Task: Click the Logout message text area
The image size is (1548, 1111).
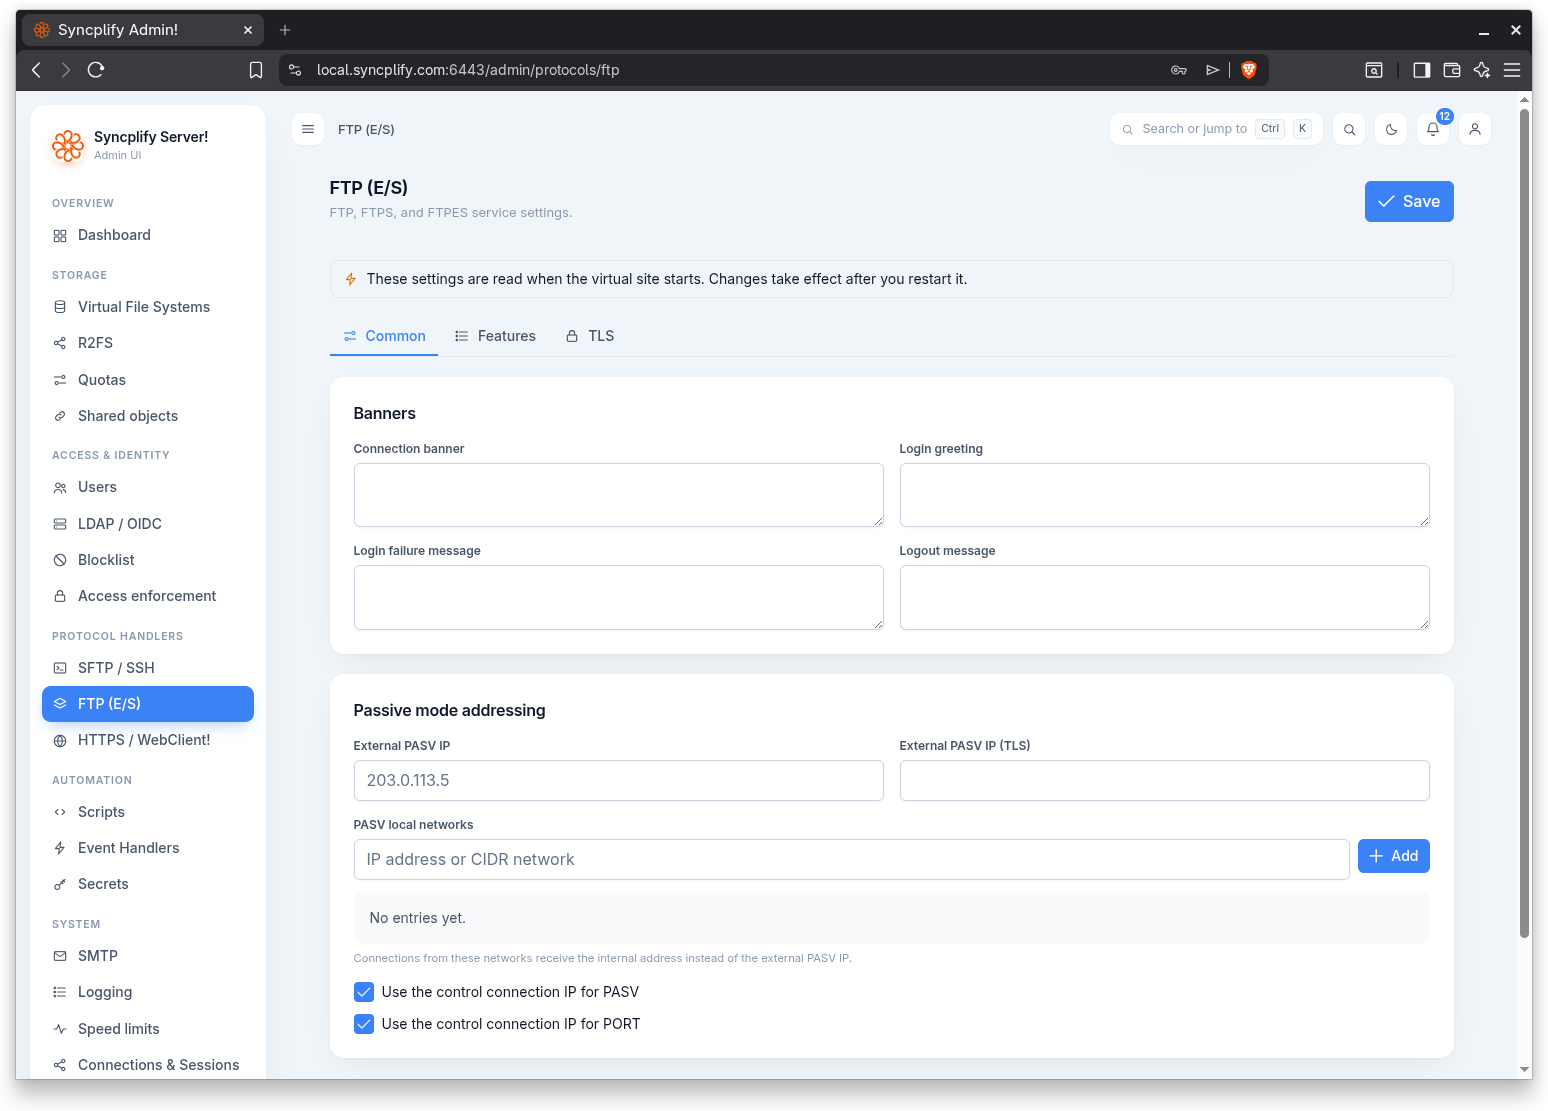Action: tap(1164, 597)
